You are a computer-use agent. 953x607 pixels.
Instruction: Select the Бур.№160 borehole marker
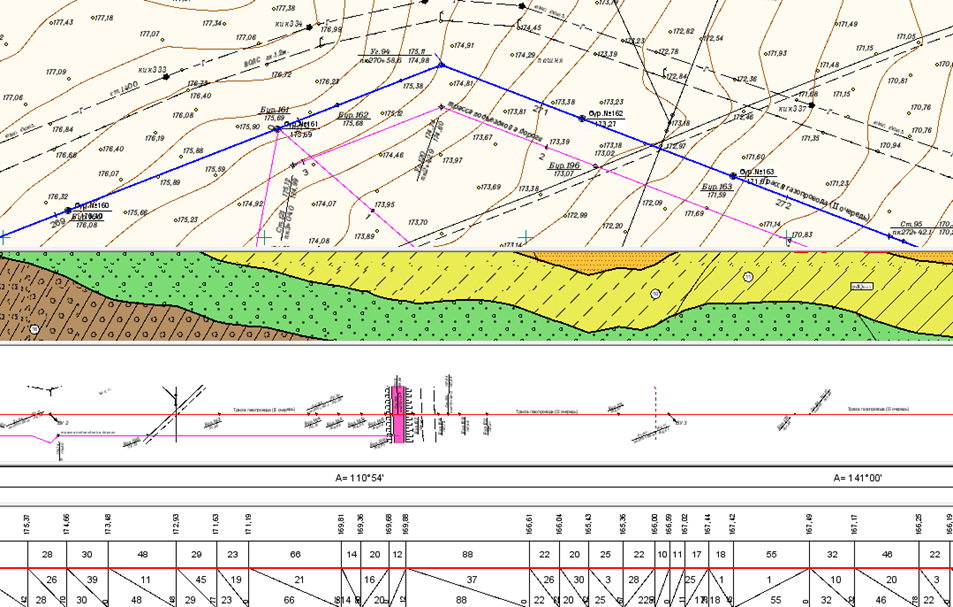click(x=68, y=210)
